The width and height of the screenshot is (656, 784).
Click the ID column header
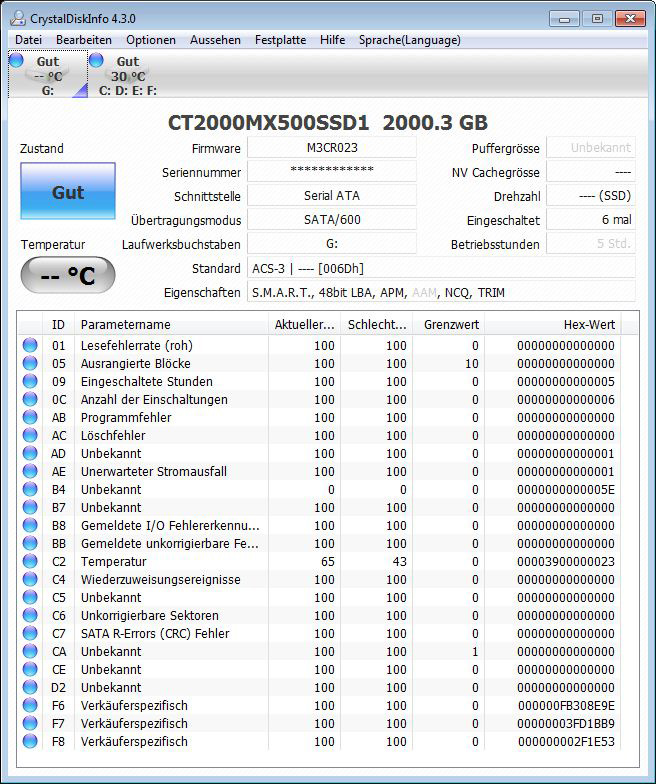[x=58, y=324]
